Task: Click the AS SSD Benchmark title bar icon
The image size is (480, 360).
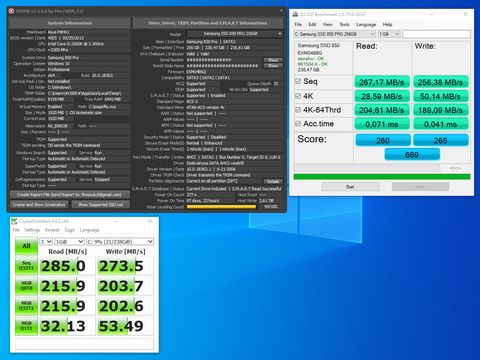Action: 295,14
